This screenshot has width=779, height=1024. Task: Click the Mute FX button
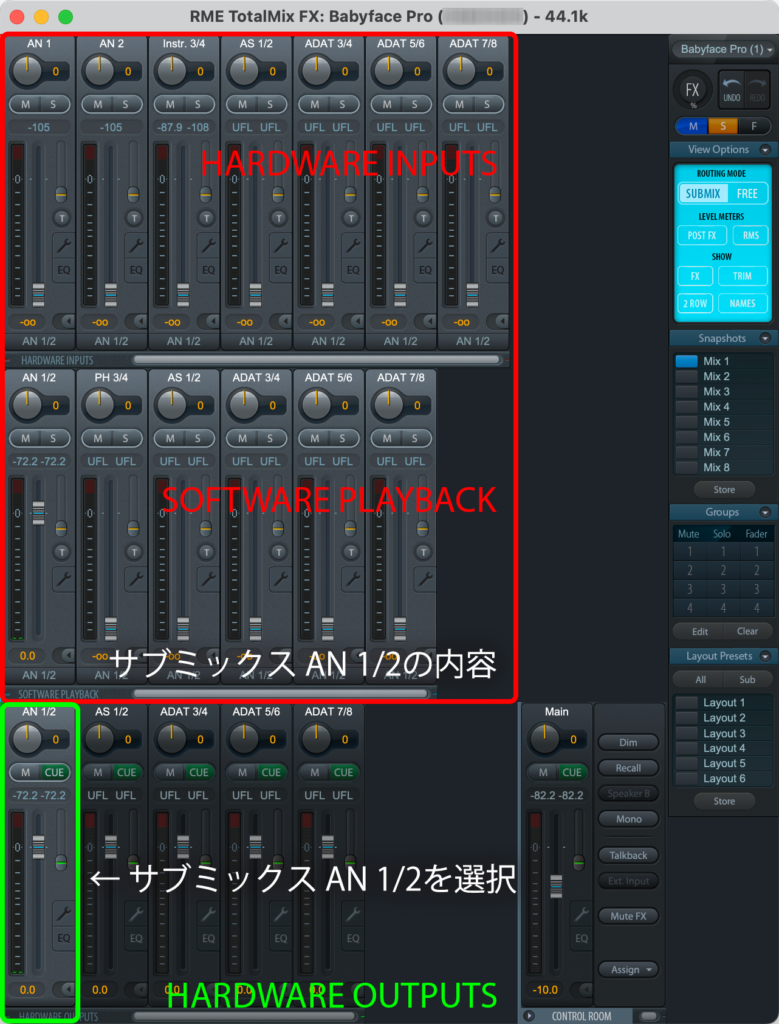point(628,916)
